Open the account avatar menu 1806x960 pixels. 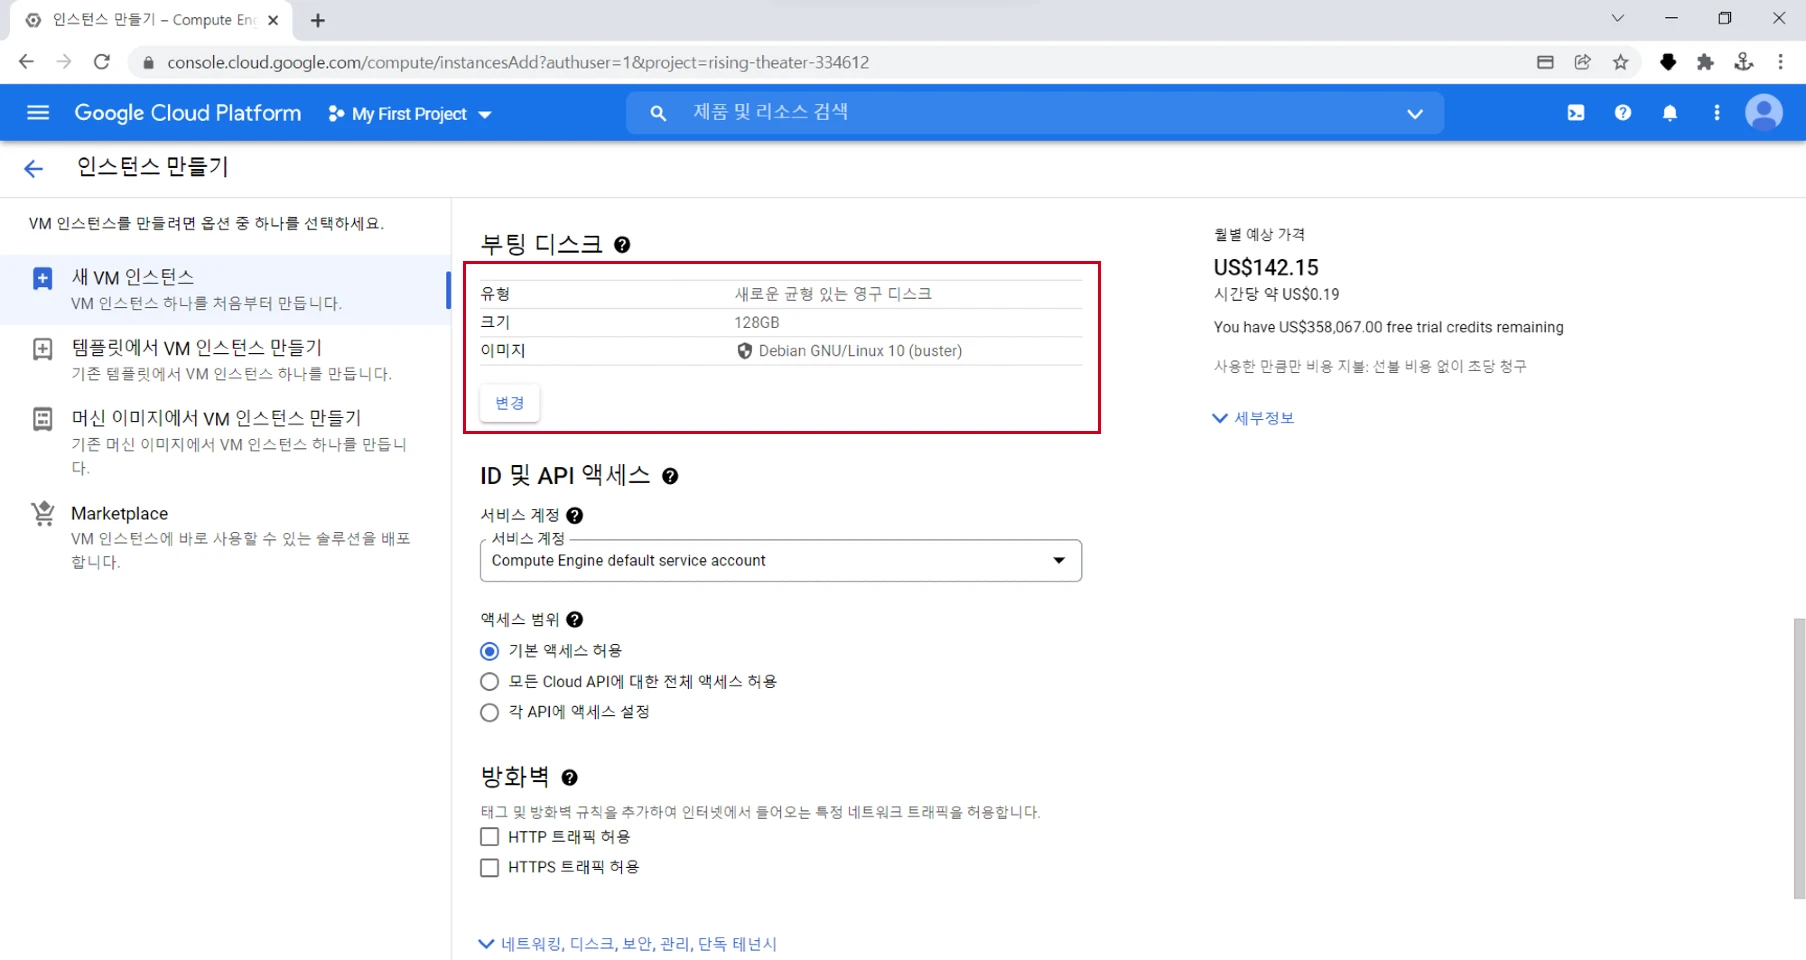(1764, 113)
